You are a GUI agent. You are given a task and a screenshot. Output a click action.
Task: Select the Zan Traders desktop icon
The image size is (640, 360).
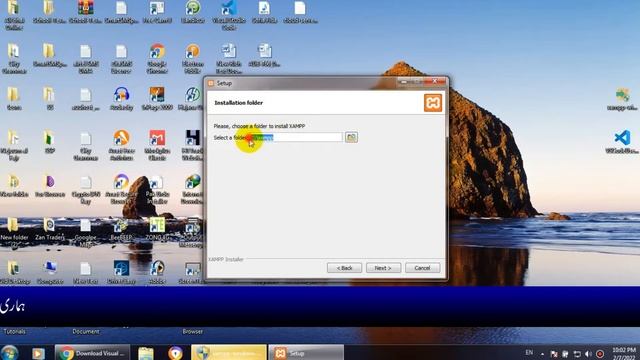[49, 230]
